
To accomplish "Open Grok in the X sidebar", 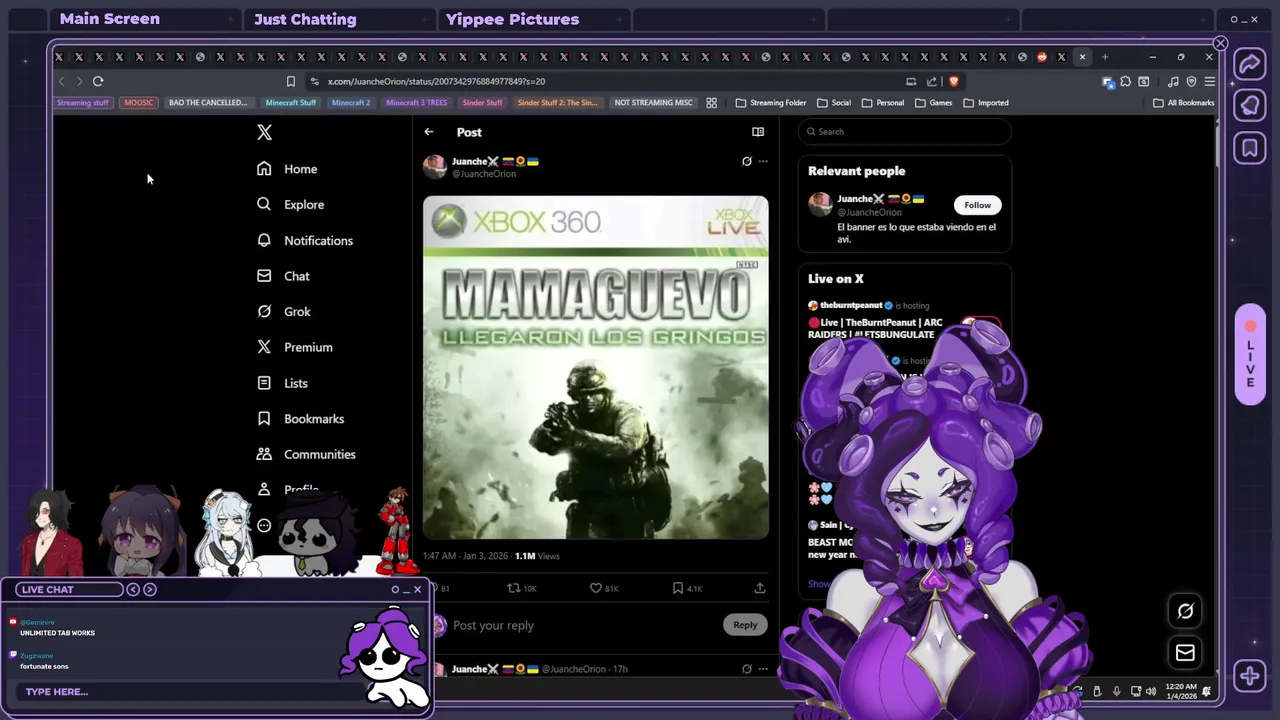I will click(284, 311).
